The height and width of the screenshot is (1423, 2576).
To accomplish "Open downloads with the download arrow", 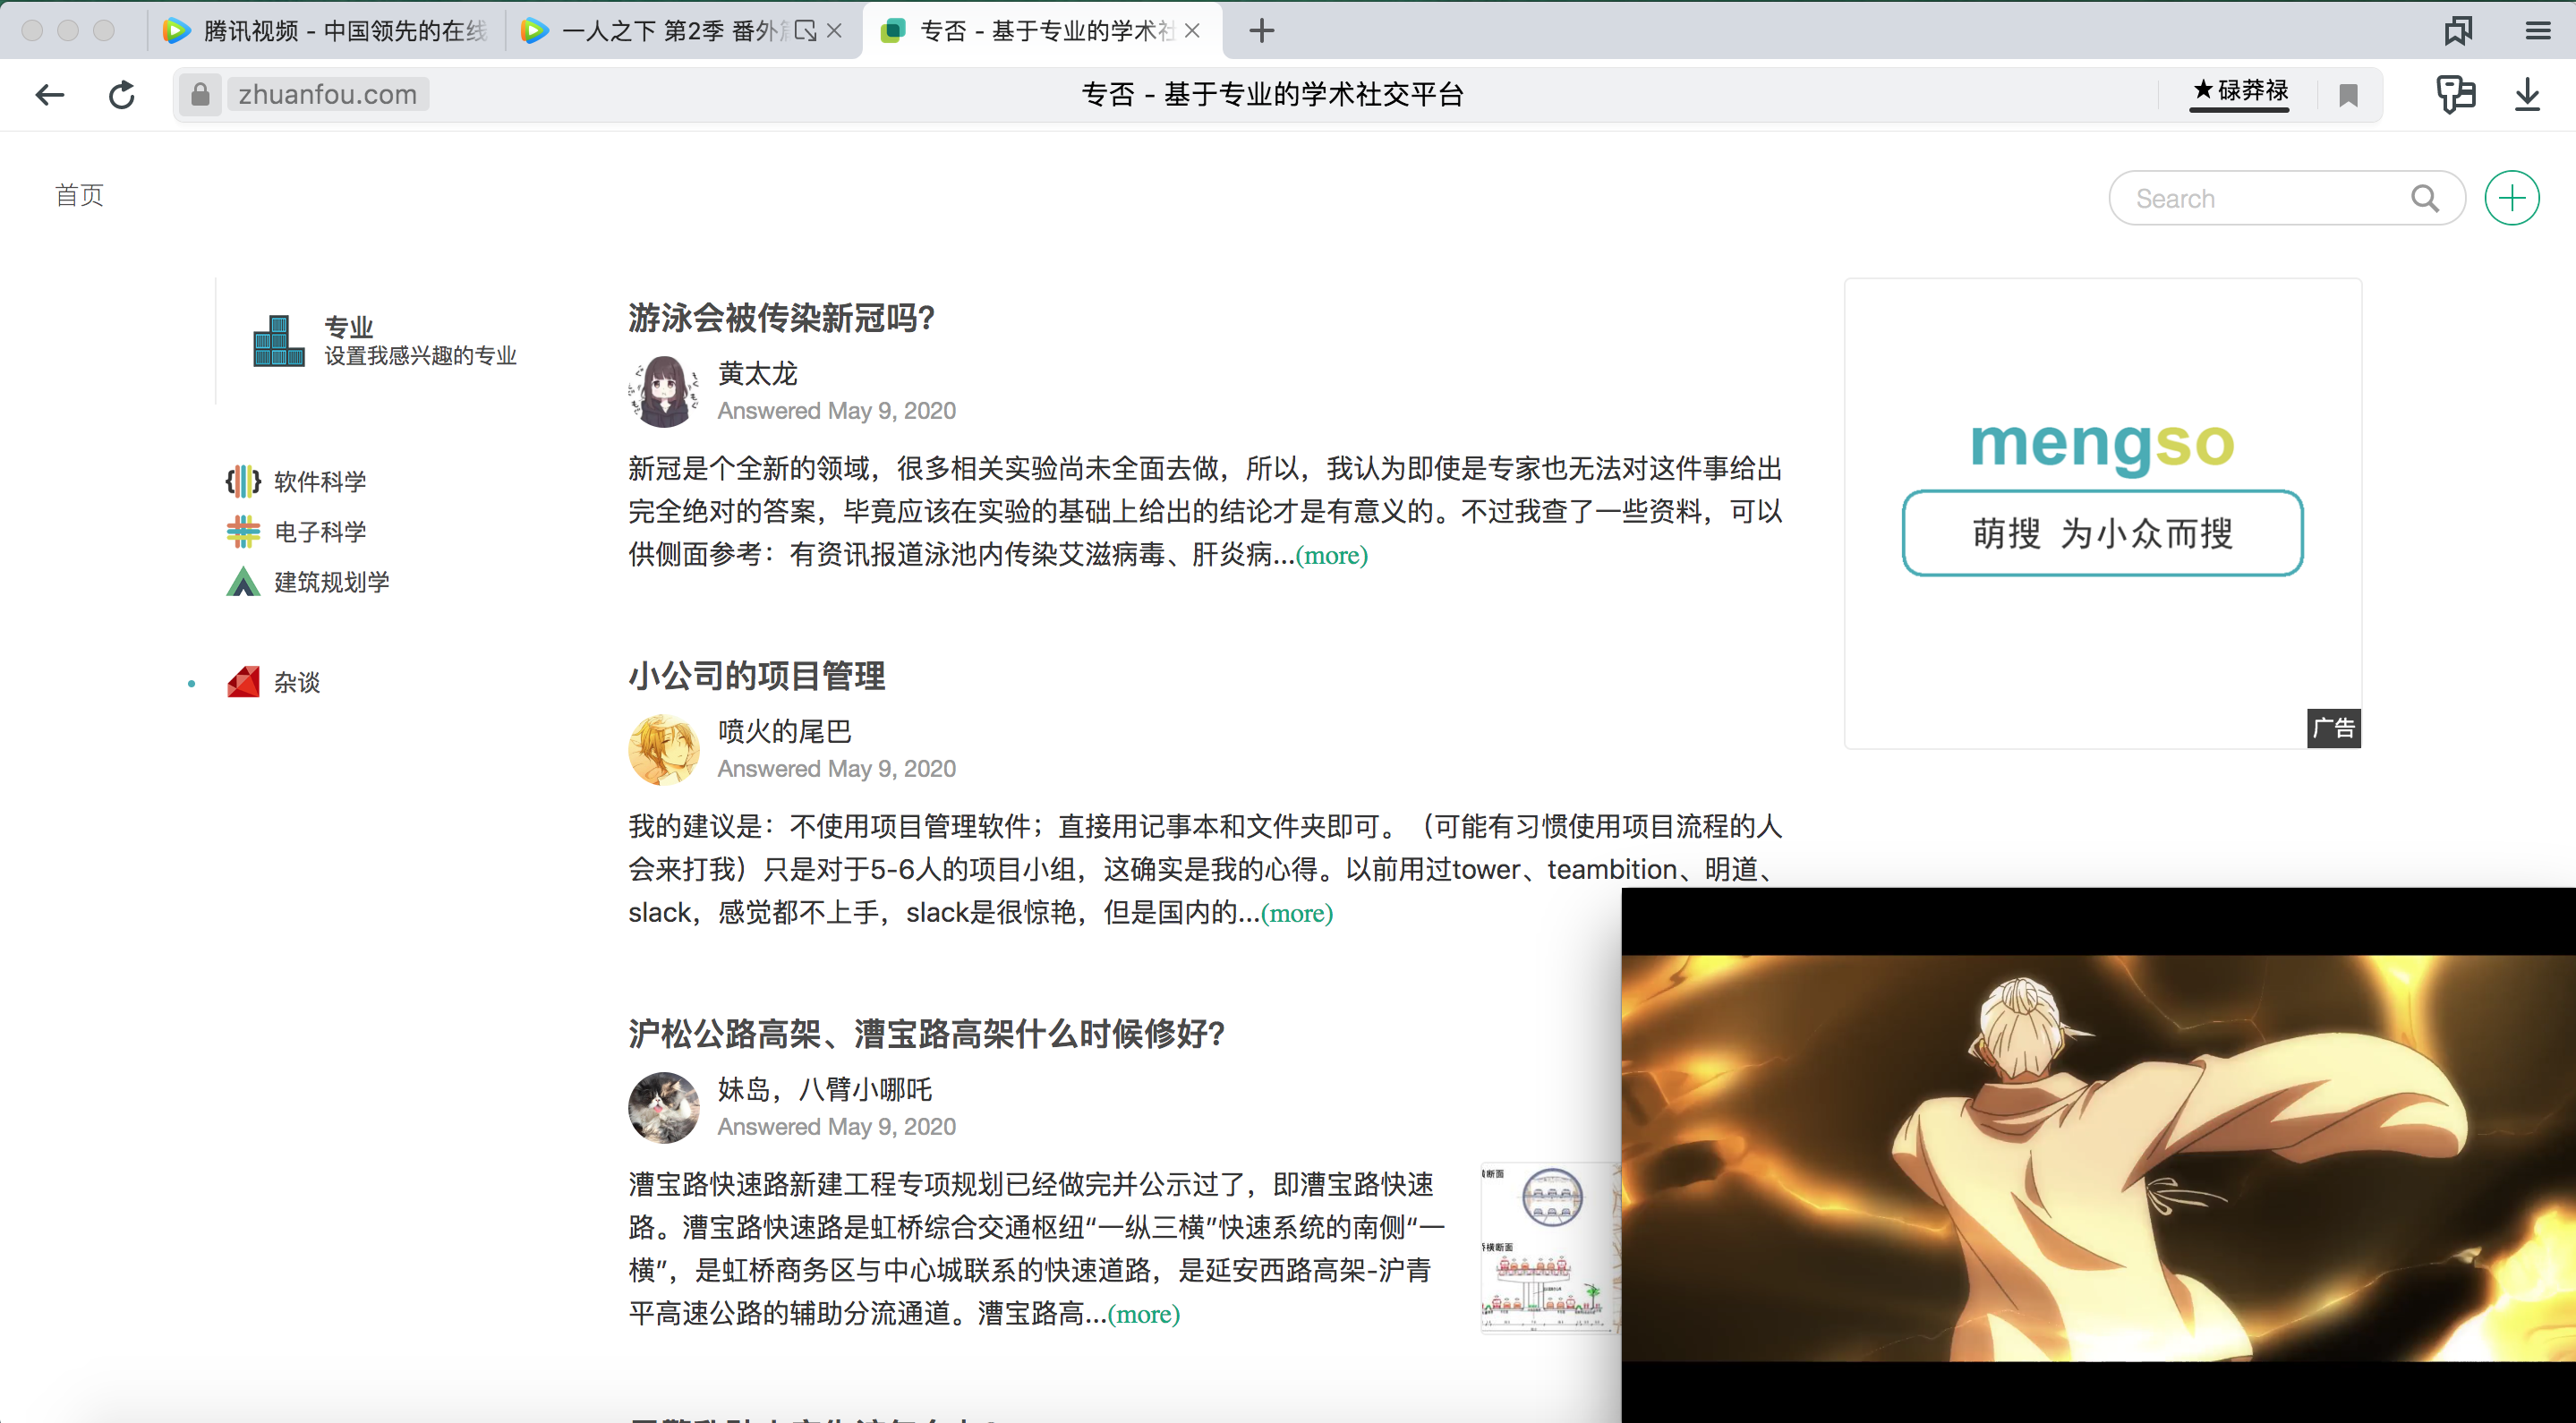I will (2527, 95).
